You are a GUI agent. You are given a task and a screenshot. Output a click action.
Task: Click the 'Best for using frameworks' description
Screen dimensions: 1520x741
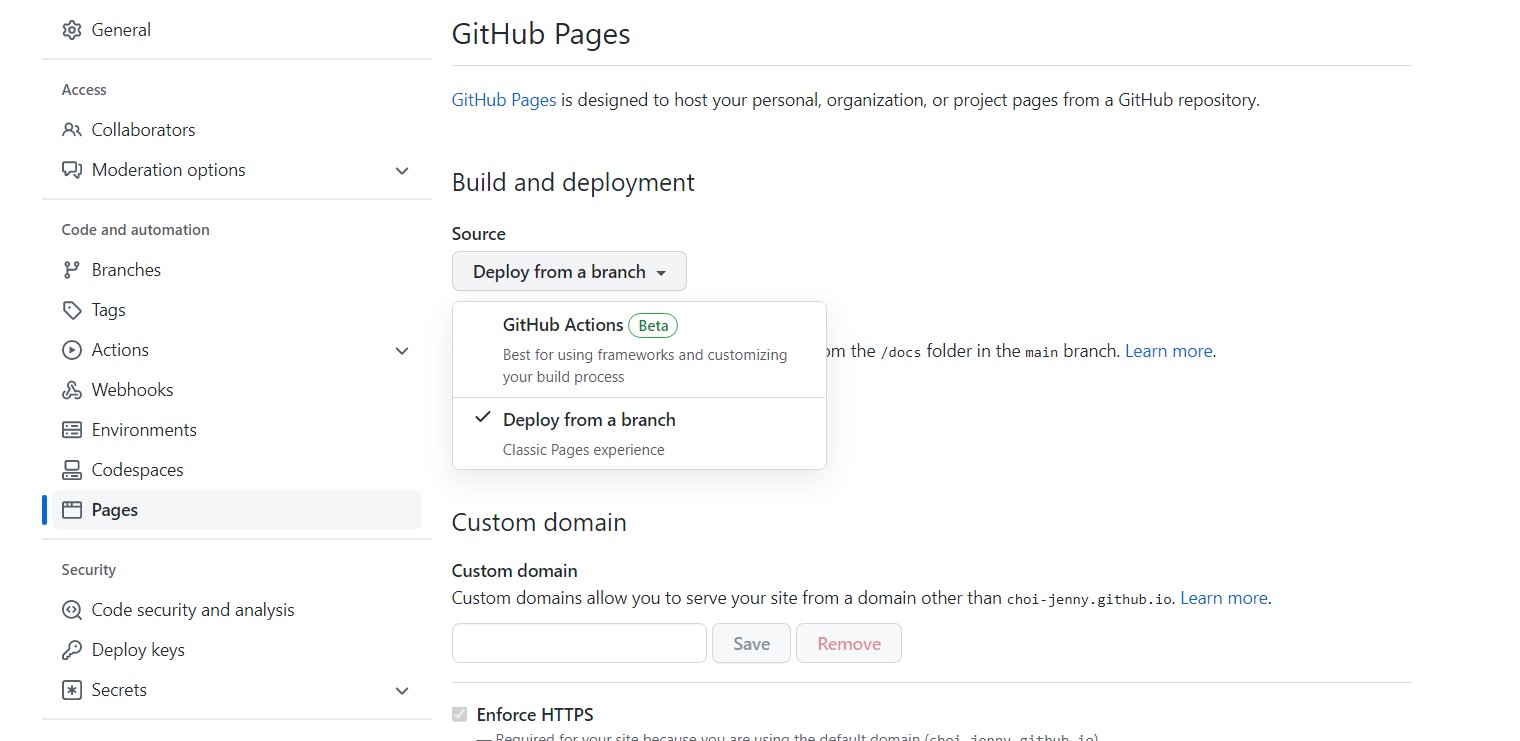pyautogui.click(x=645, y=366)
